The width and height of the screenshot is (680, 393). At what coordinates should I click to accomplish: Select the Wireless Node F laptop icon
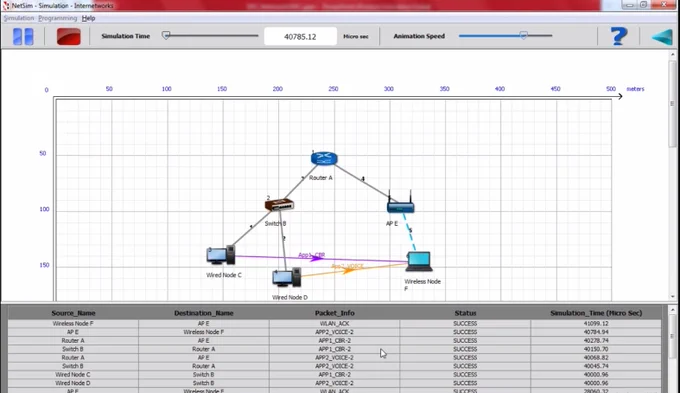(419, 261)
